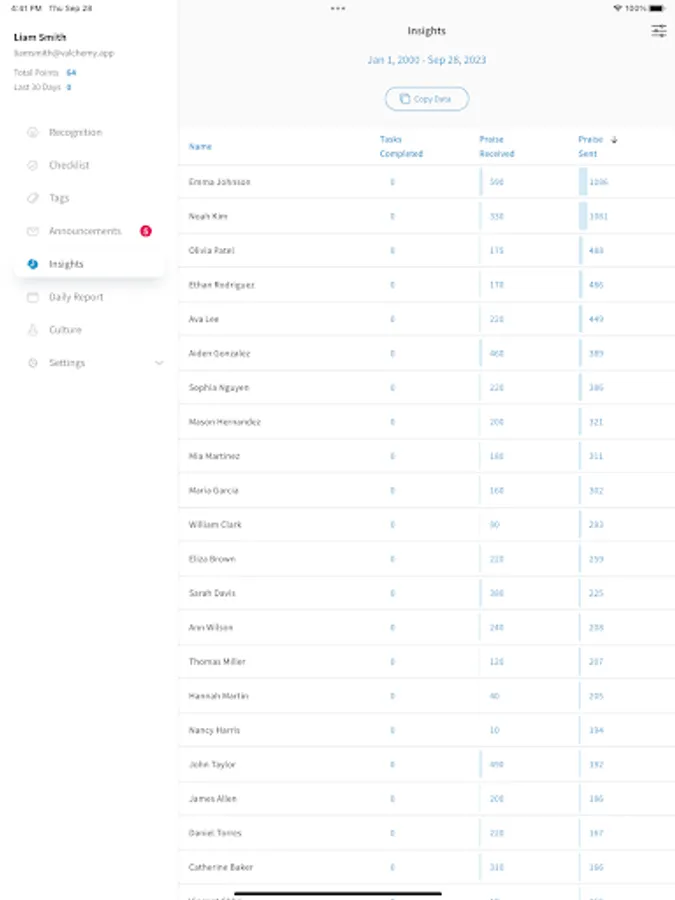Open the Insights menu item

pos(66,264)
